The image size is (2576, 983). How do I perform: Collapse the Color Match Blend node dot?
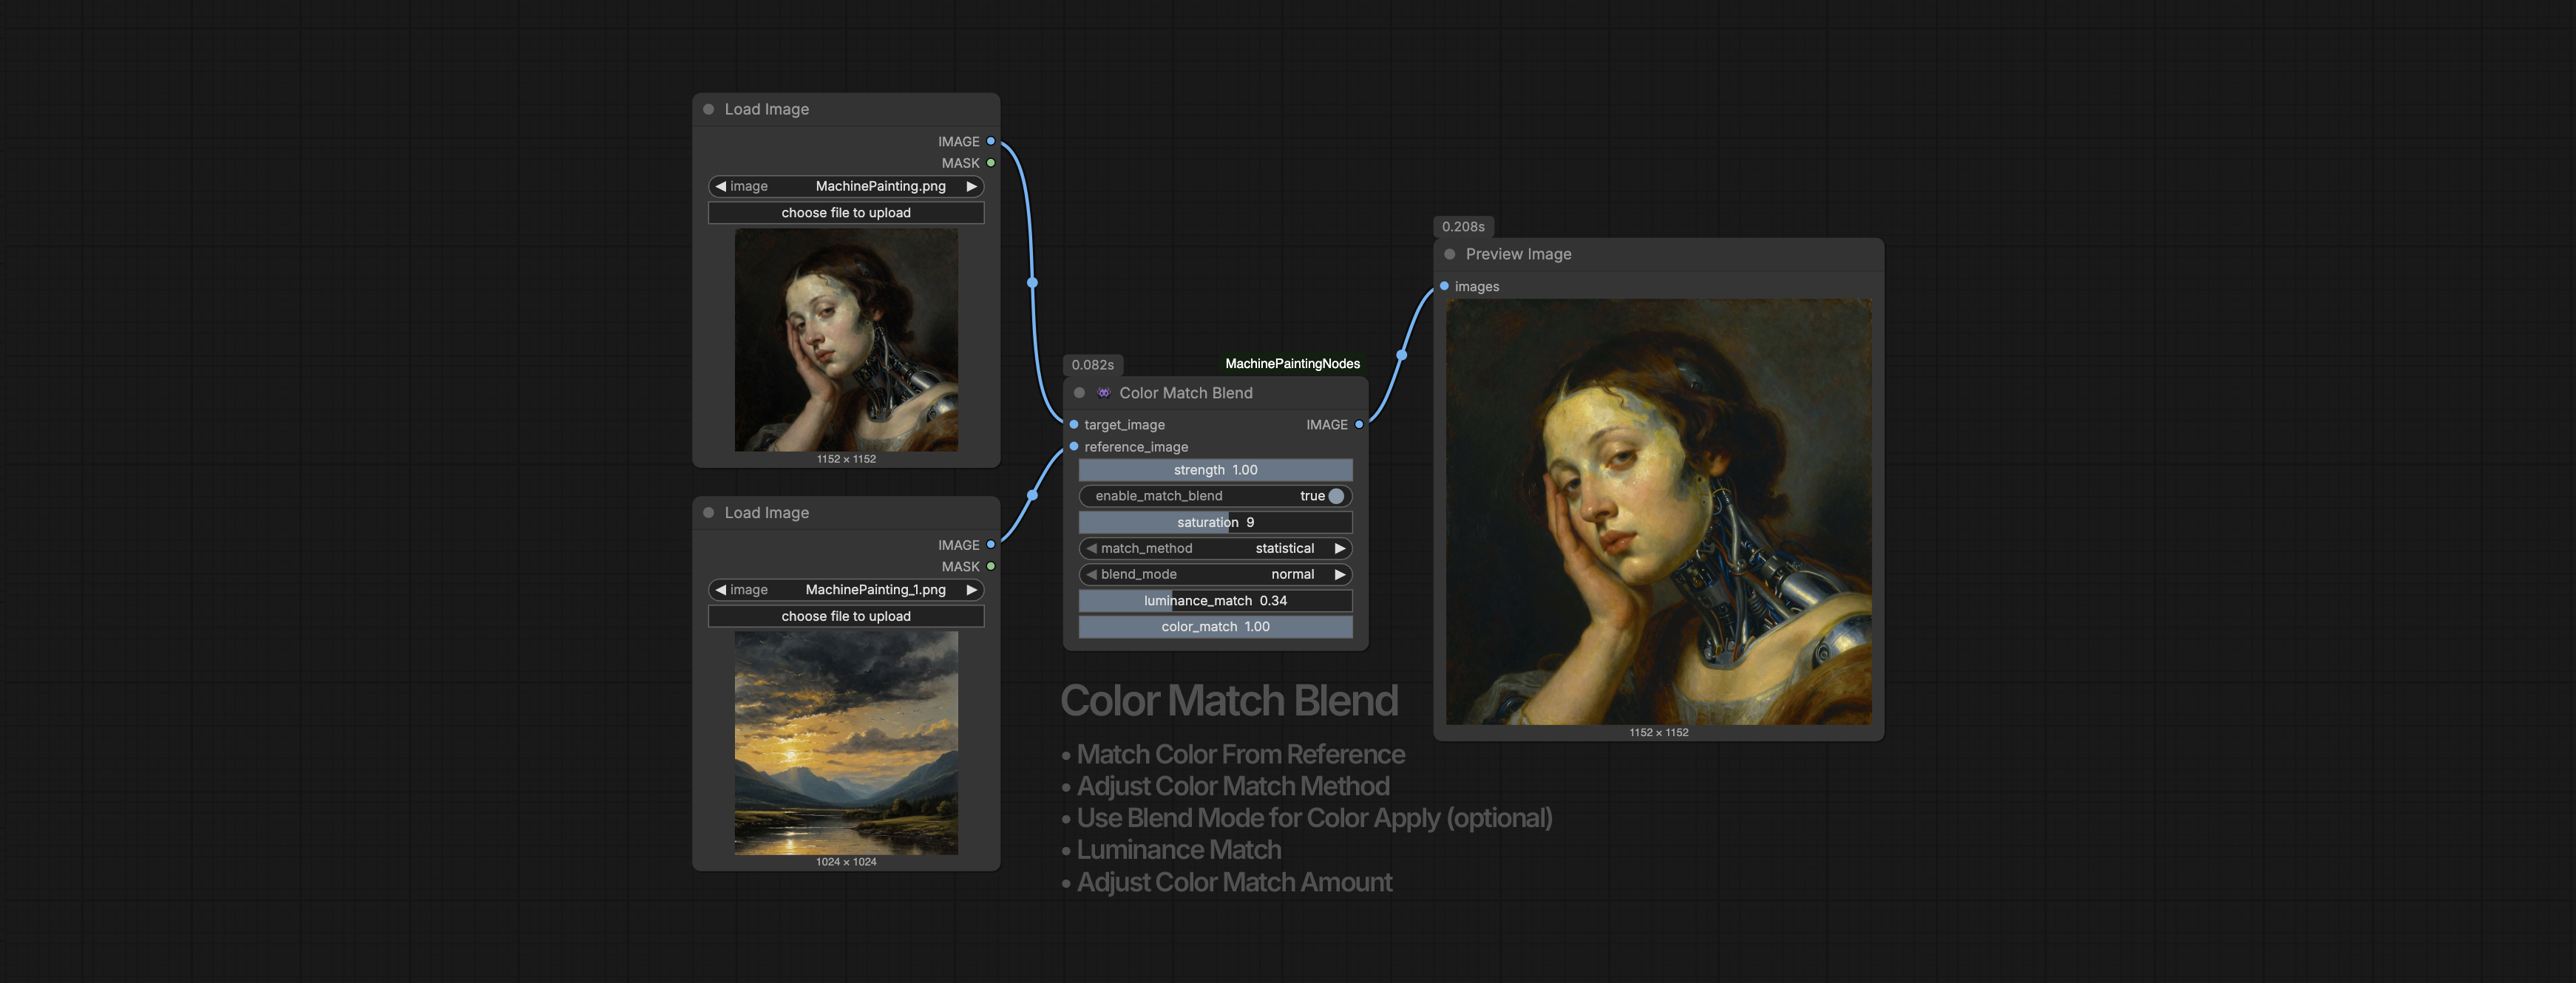pyautogui.click(x=1079, y=393)
